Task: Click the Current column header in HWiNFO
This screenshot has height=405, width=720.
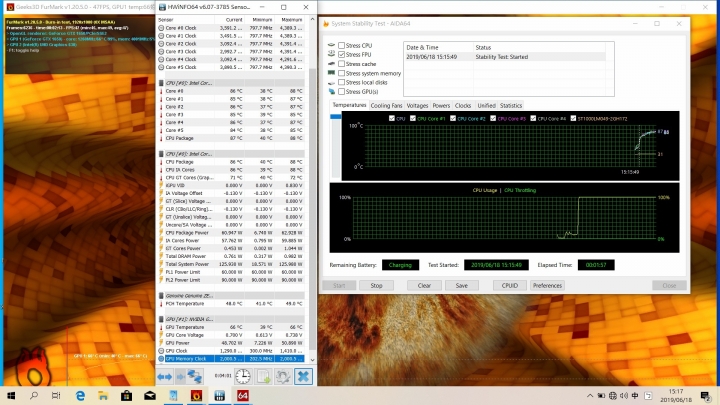Action: coord(234,20)
